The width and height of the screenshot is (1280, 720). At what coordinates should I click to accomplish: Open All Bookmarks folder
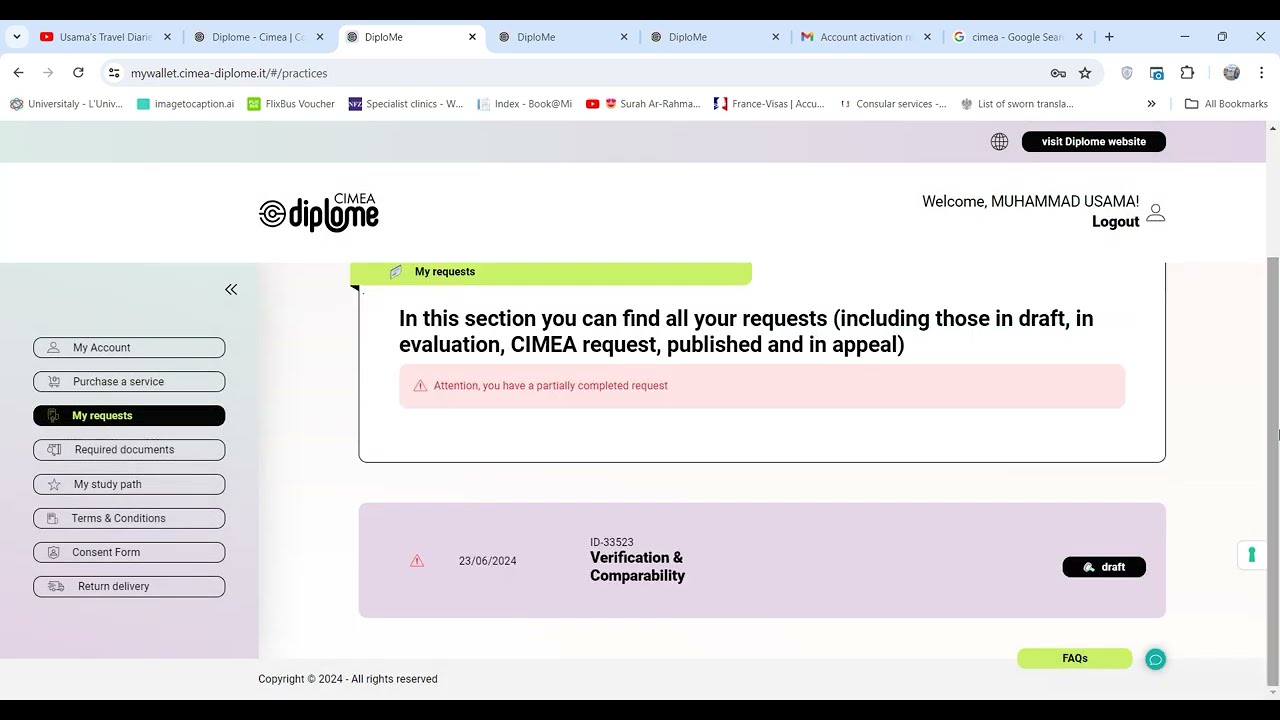tap(1226, 104)
